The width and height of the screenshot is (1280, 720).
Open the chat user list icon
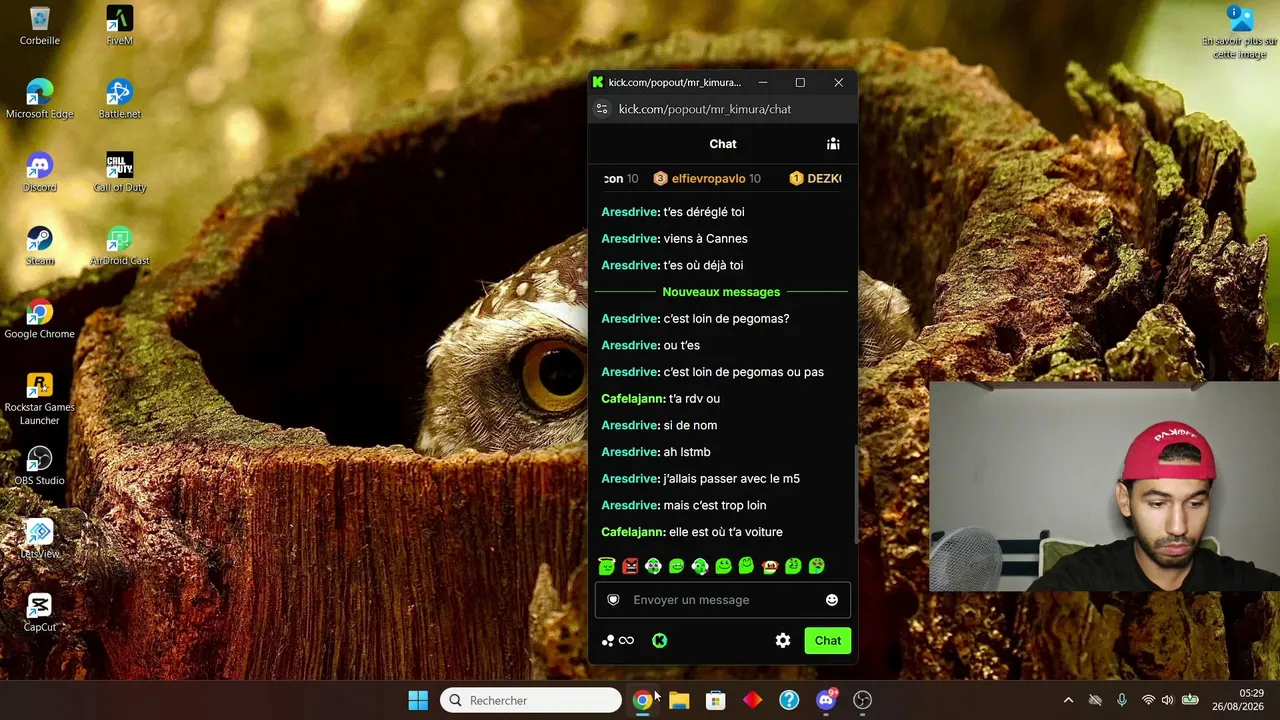(833, 144)
